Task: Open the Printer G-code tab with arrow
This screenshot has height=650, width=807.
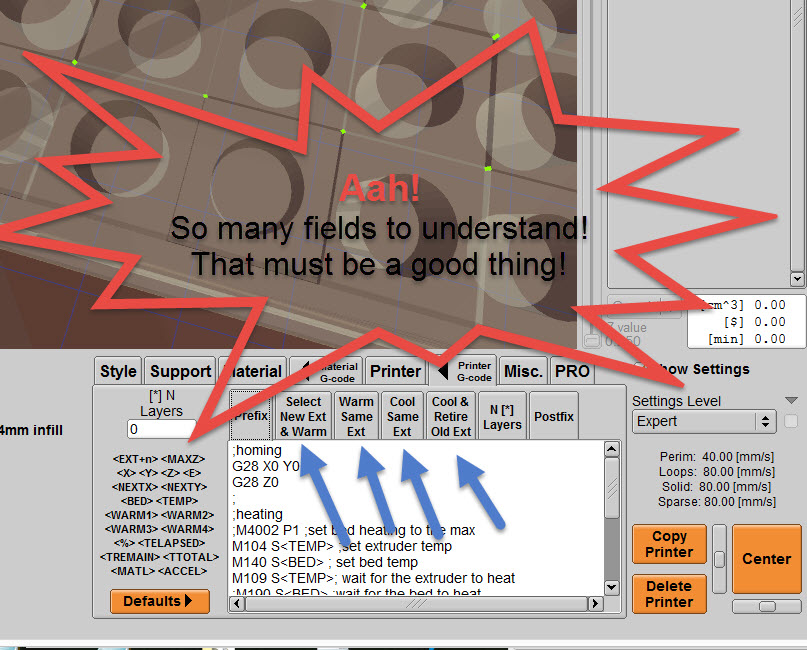Action: [464, 371]
